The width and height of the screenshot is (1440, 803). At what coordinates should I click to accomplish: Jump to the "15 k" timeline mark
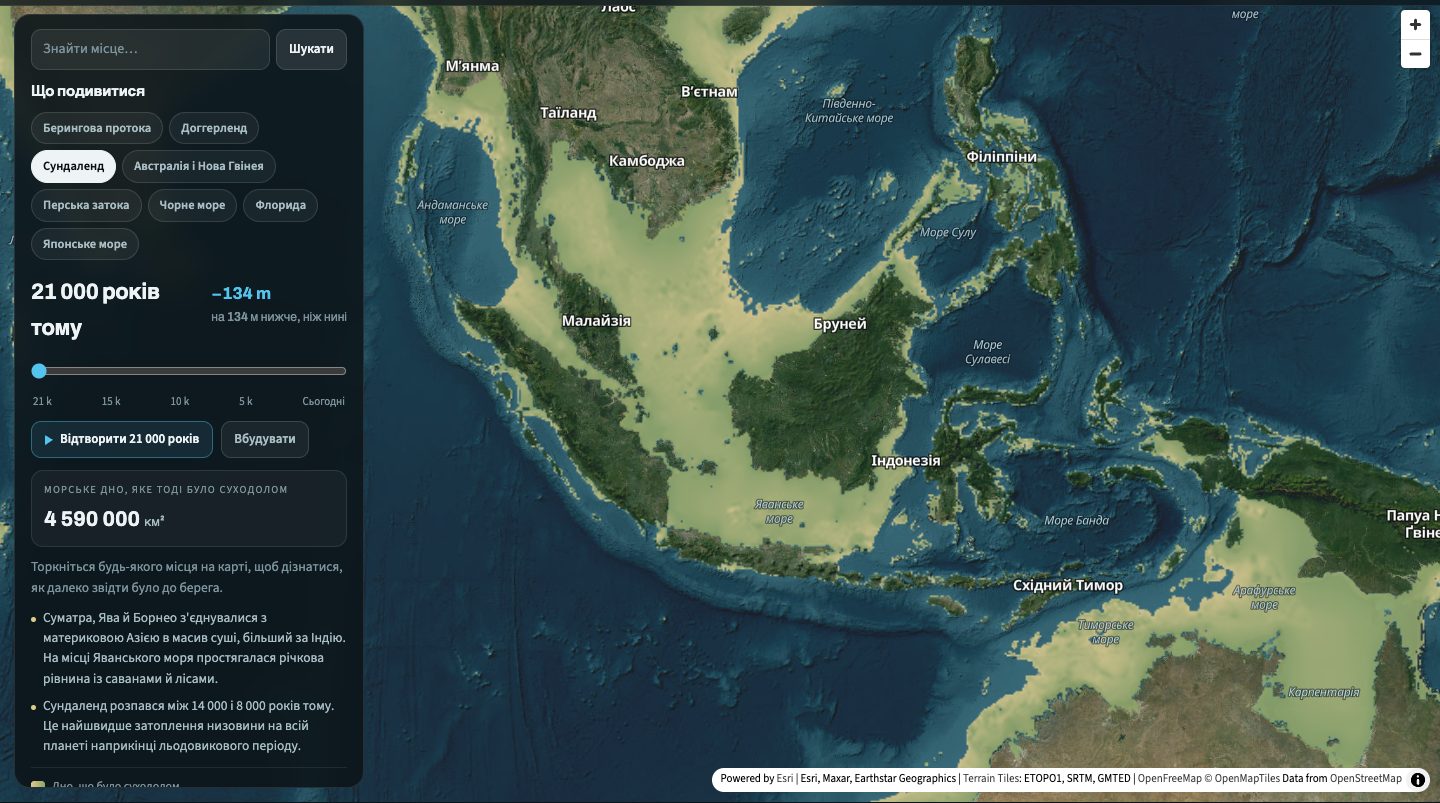pos(111,401)
